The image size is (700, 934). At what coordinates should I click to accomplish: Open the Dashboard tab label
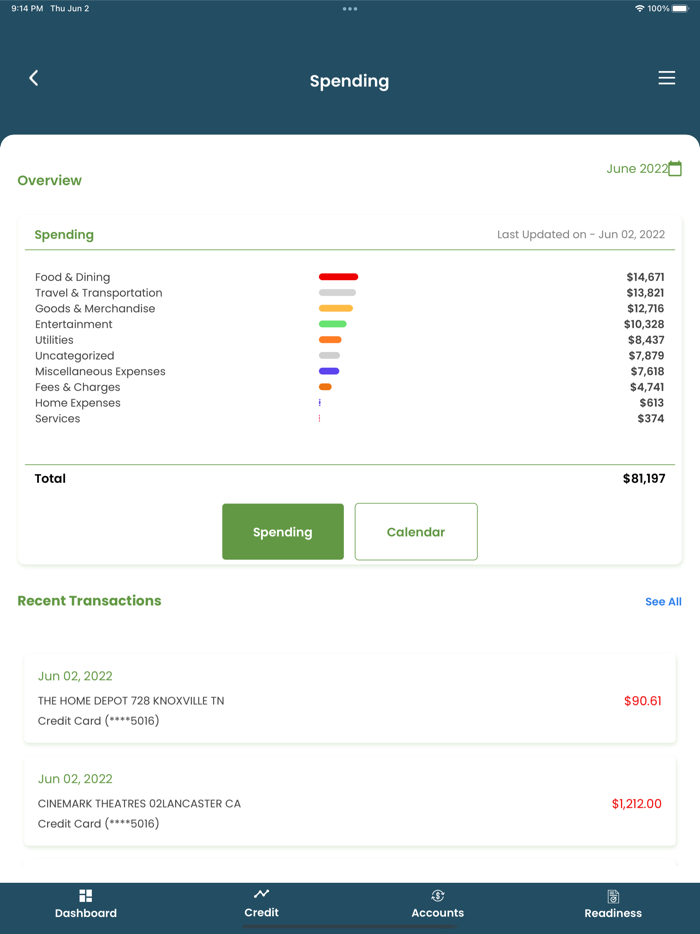pyautogui.click(x=86, y=913)
